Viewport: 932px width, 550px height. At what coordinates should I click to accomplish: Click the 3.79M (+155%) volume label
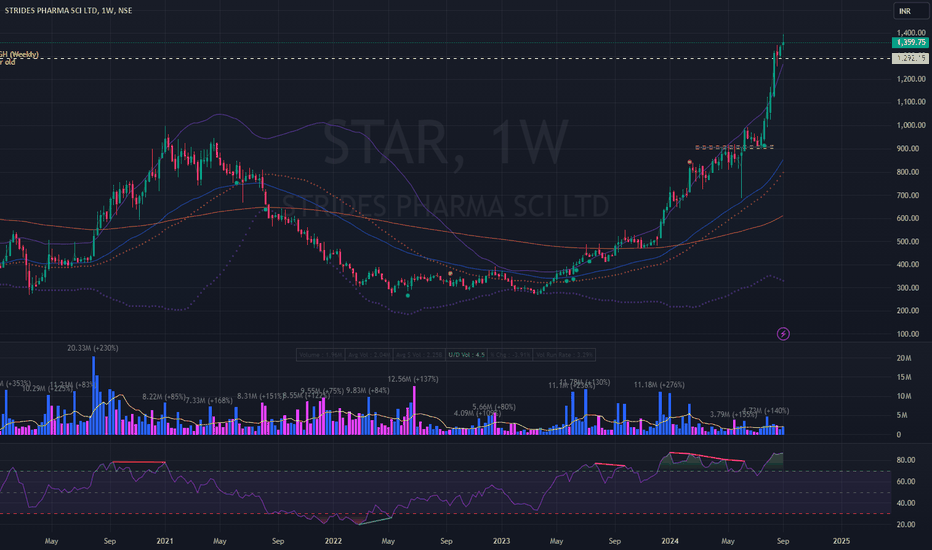[x=733, y=414]
